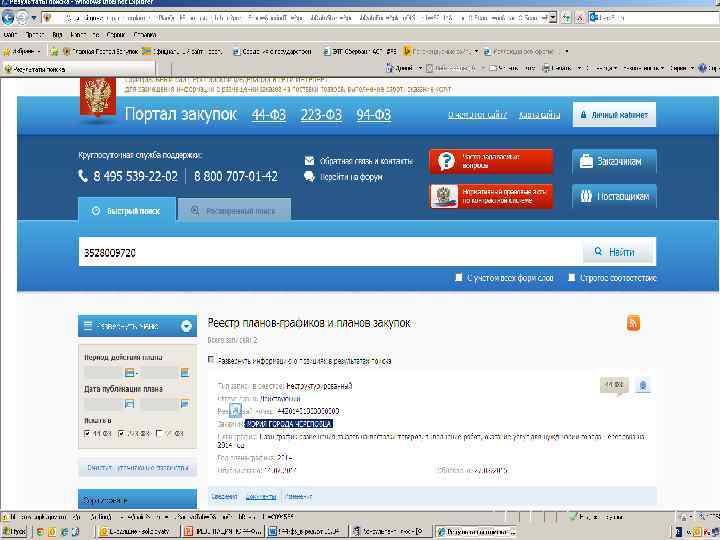Open the 94-ФЗ portal section
Screen dimensions: 720x540
[x=373, y=114]
